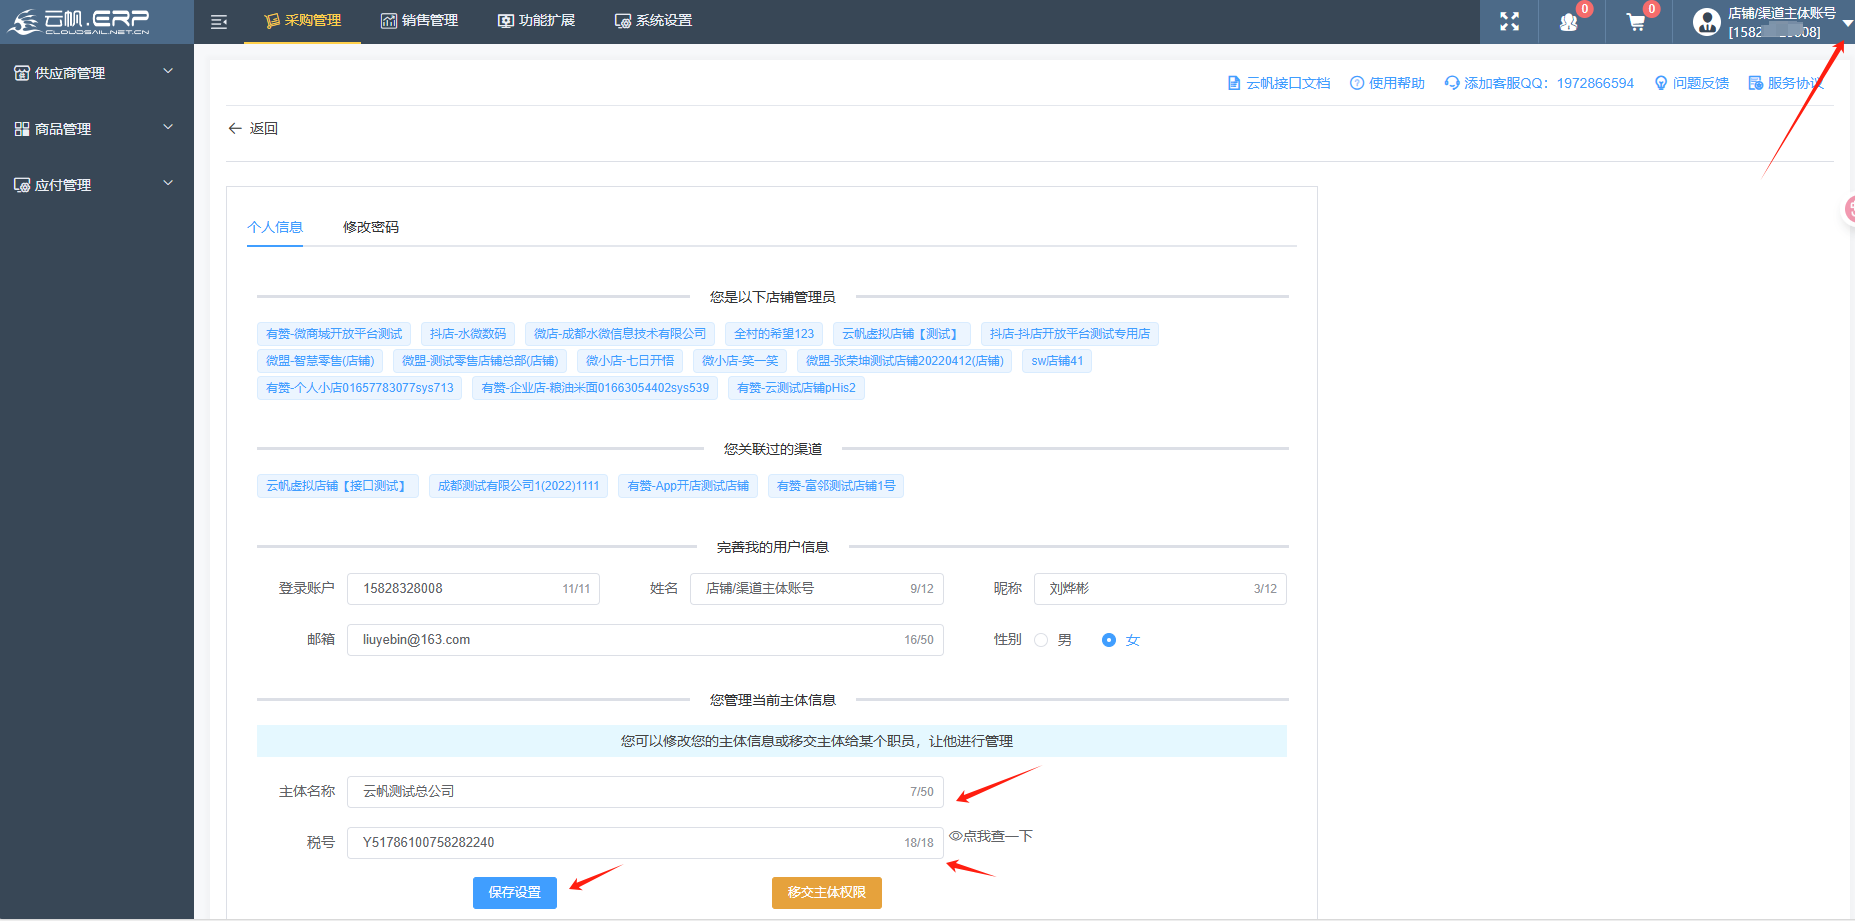The height and width of the screenshot is (921, 1855).
Task: Select the 男 gender radio button
Action: pos(1041,640)
